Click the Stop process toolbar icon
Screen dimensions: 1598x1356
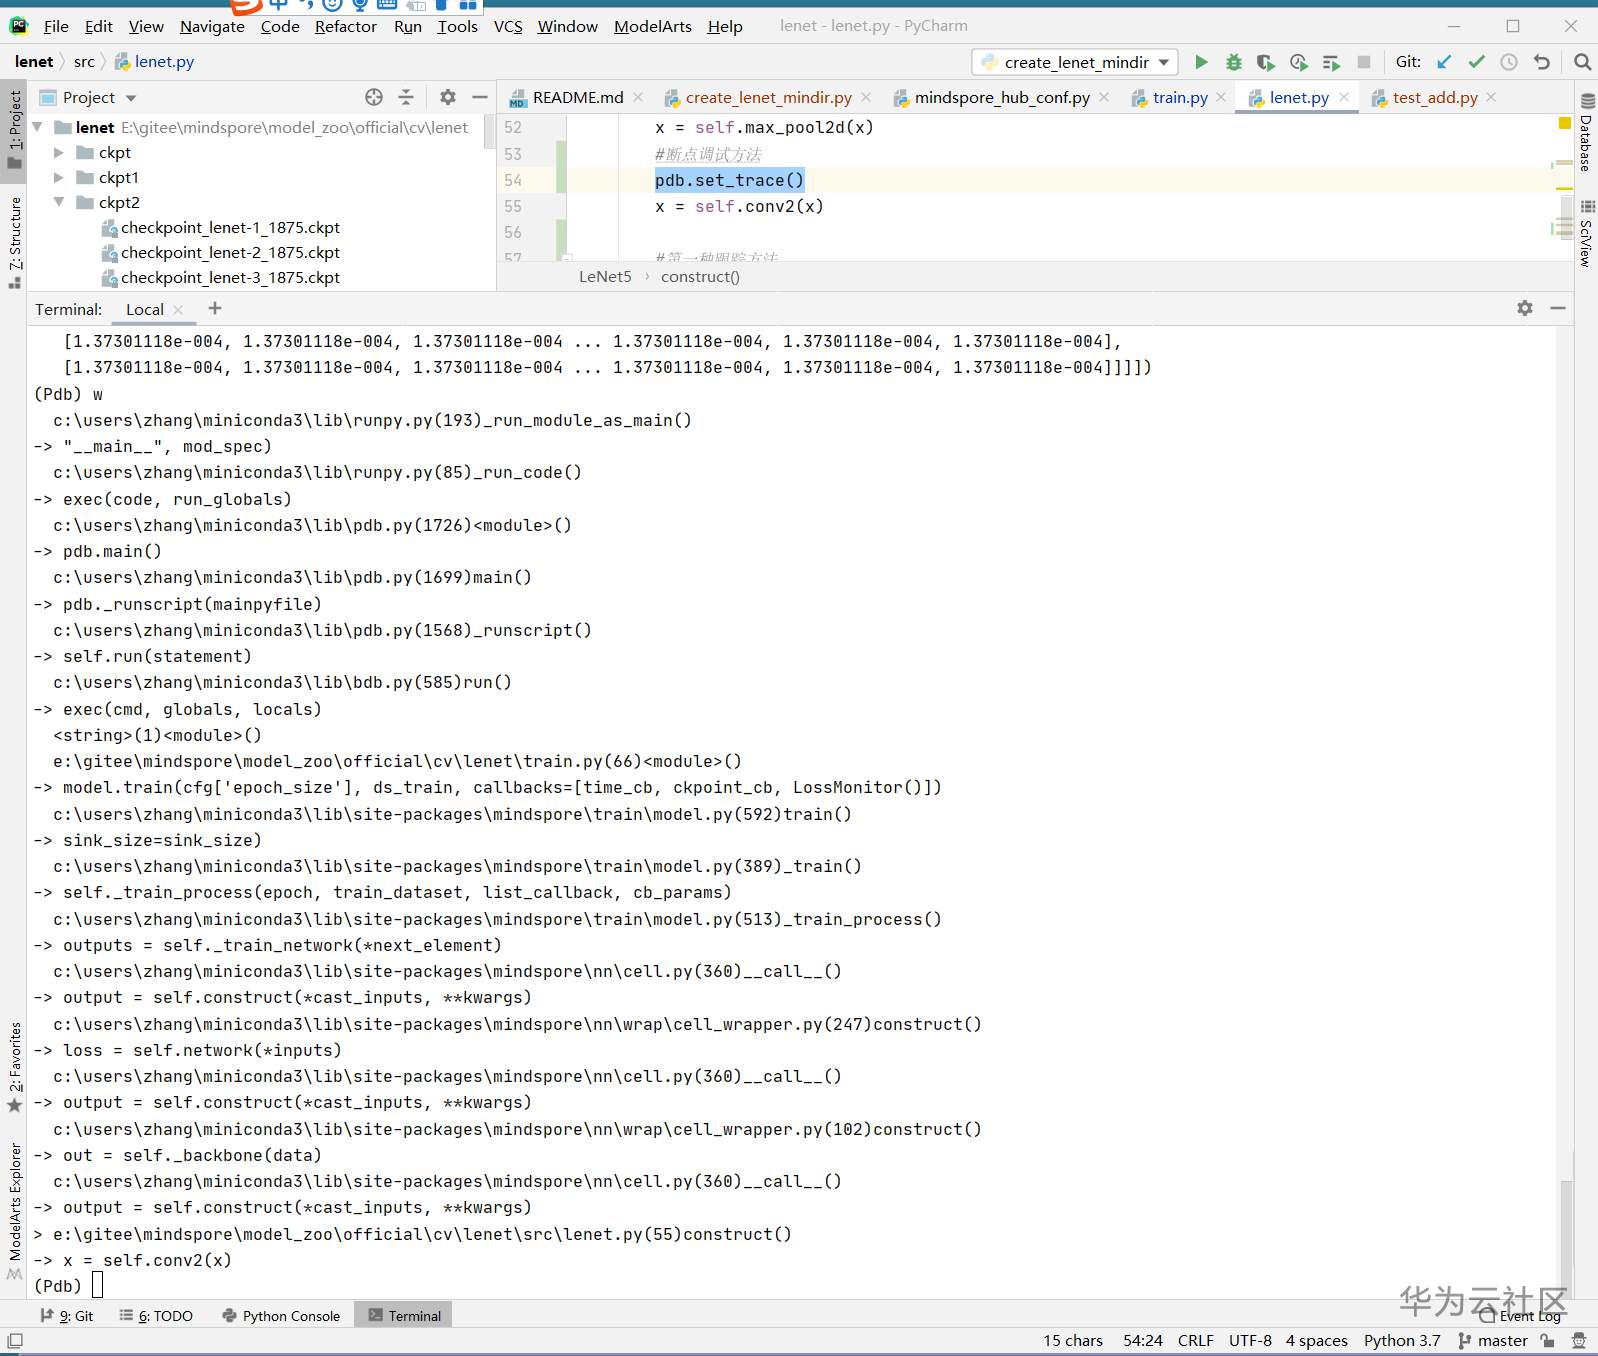coord(1364,62)
